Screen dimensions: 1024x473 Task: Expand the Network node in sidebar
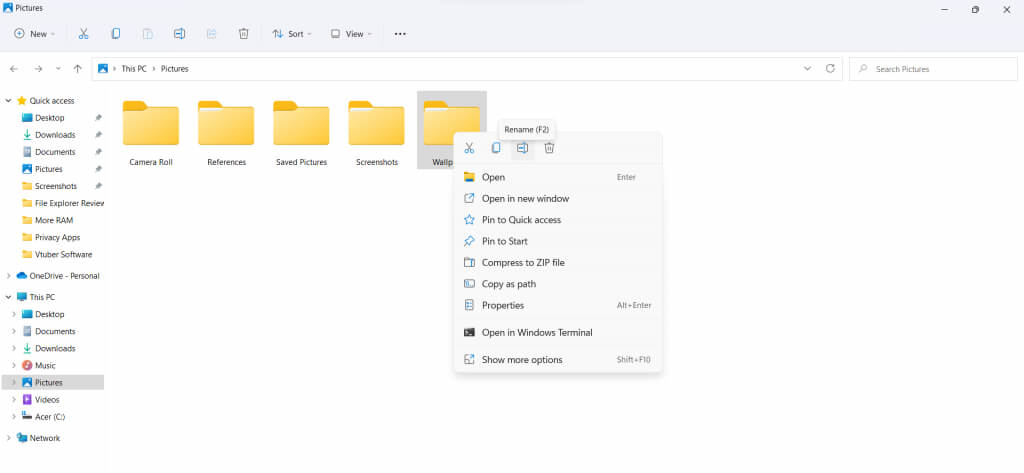9,438
